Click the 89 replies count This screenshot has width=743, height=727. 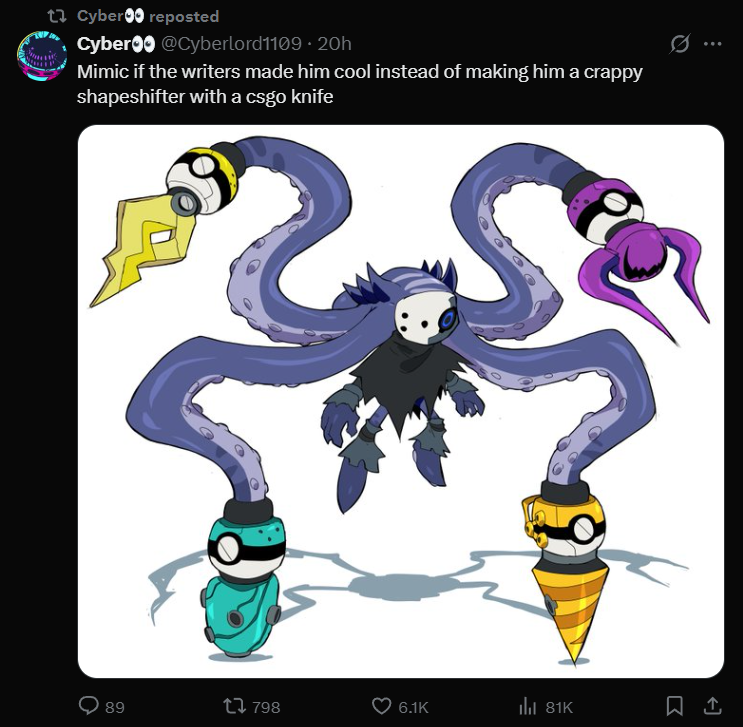[115, 707]
